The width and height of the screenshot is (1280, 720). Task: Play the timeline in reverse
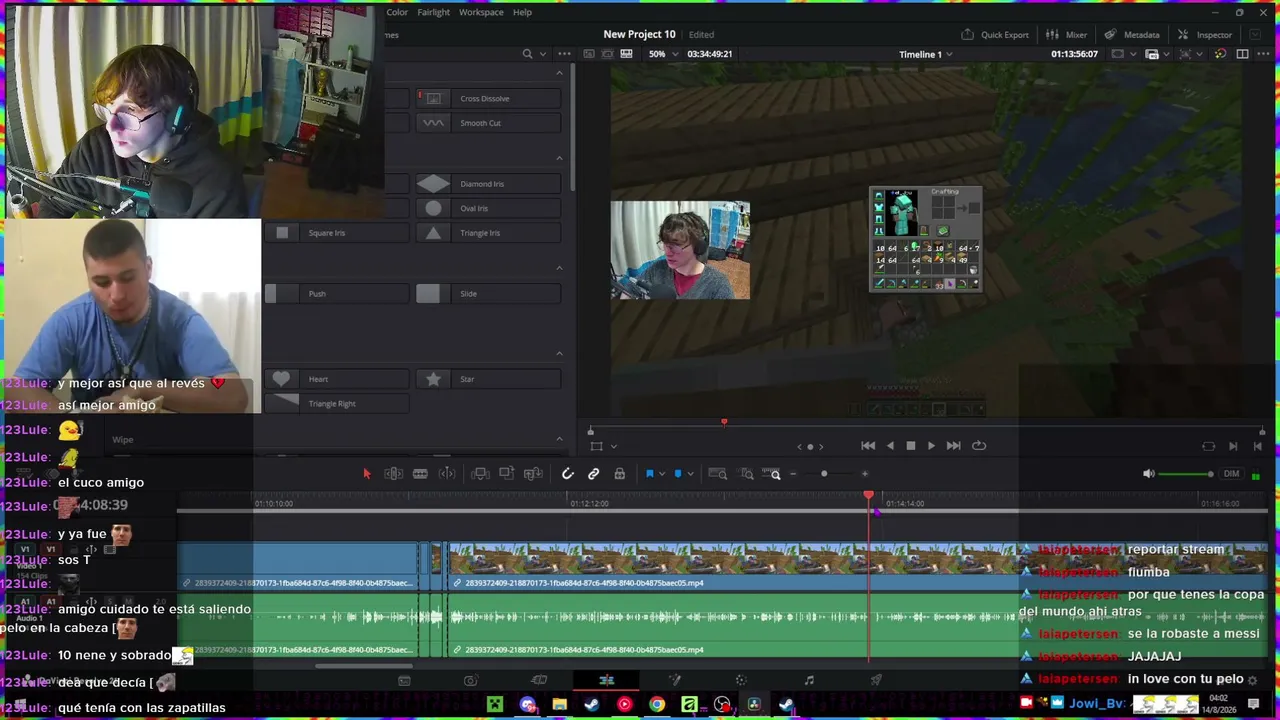click(890, 446)
